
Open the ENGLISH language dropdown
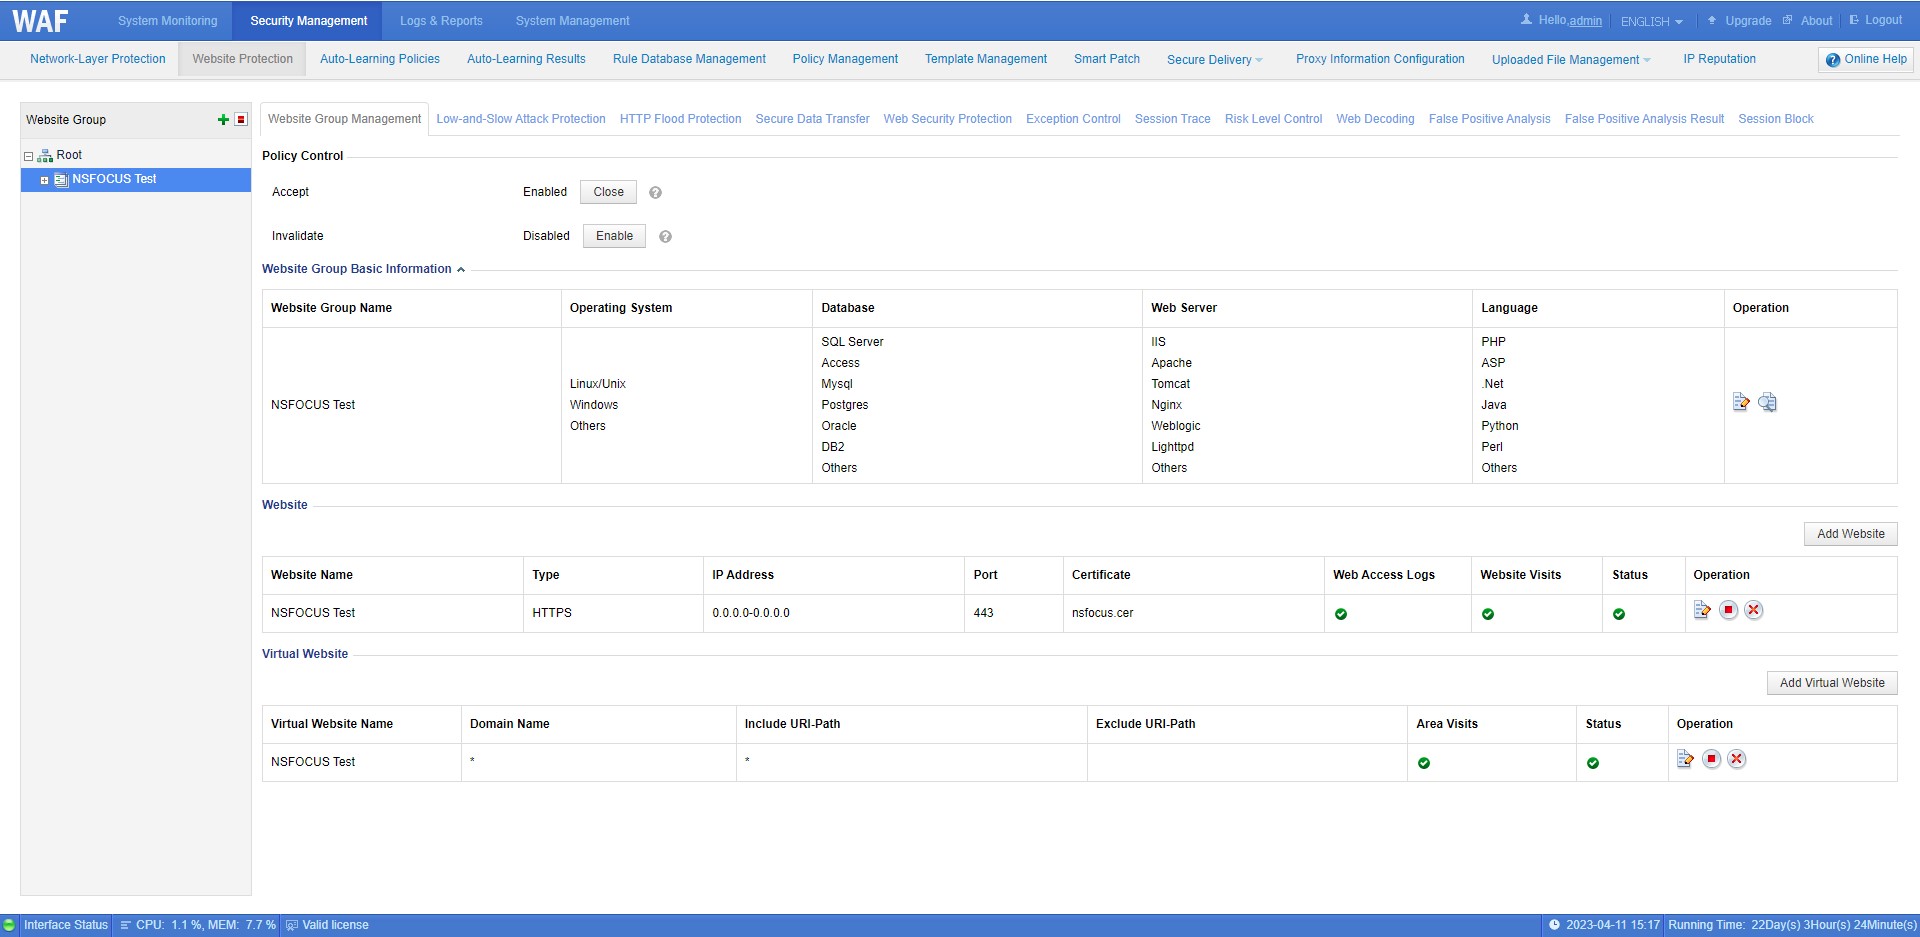pos(1651,21)
